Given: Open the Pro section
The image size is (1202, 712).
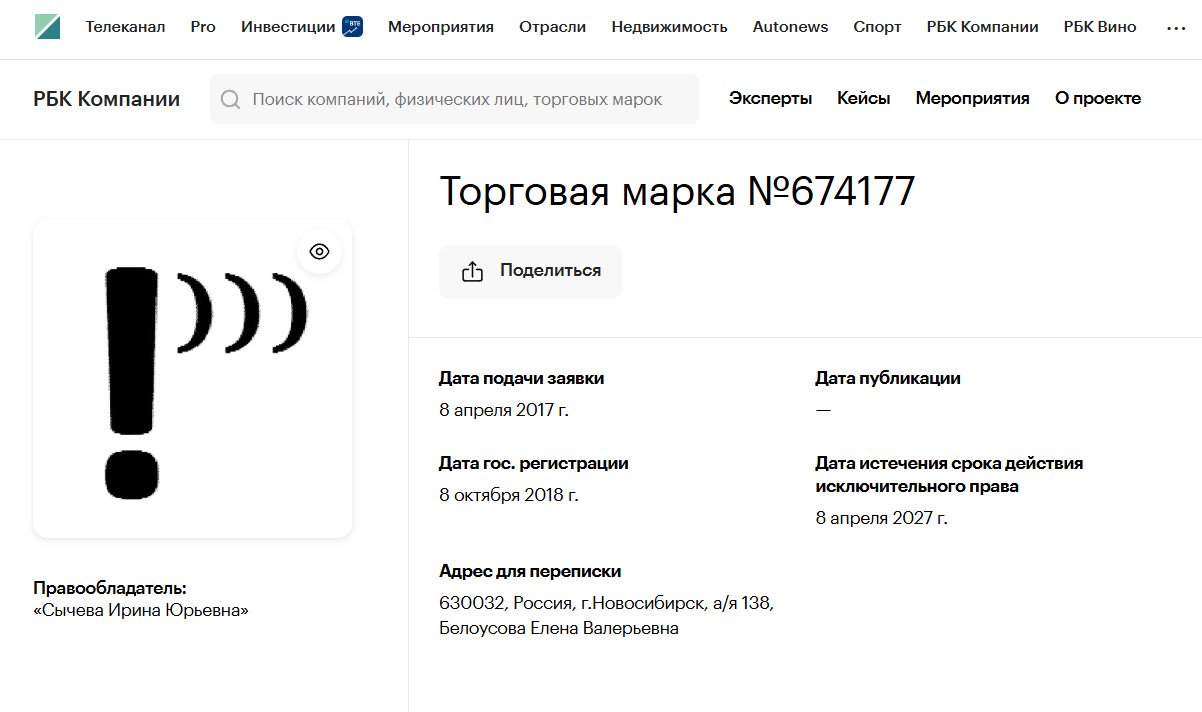Looking at the screenshot, I should pyautogui.click(x=203, y=27).
